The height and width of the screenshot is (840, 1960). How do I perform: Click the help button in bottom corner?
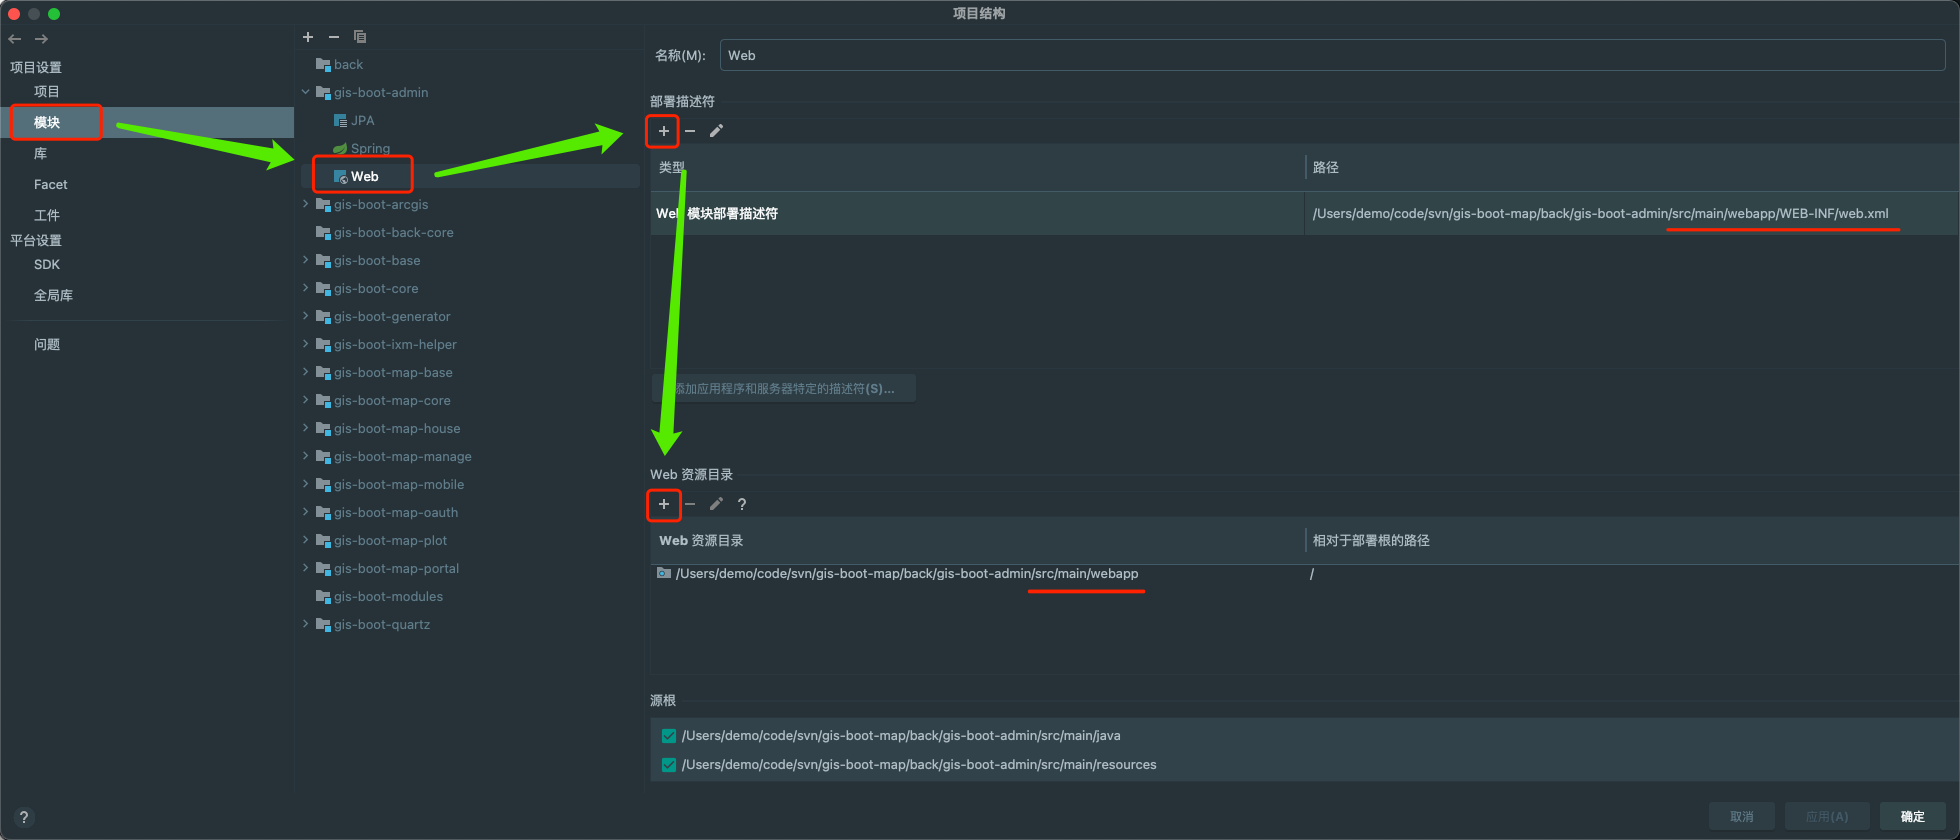click(24, 817)
